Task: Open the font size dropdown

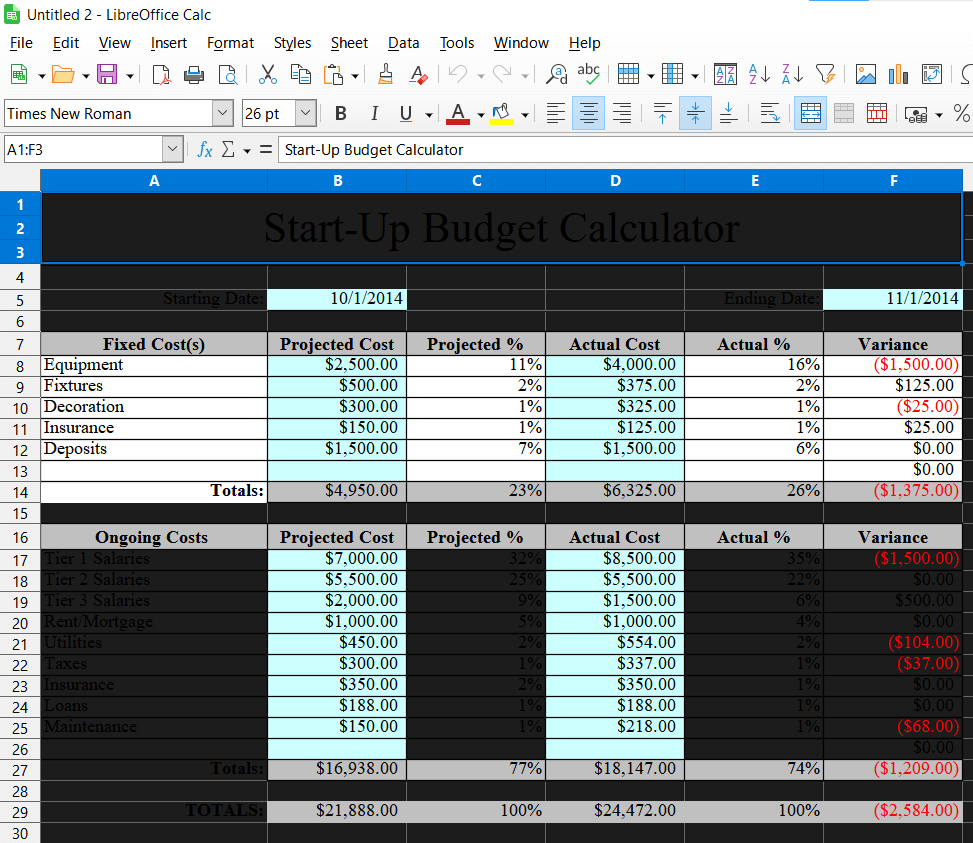Action: pyautogui.click(x=303, y=113)
